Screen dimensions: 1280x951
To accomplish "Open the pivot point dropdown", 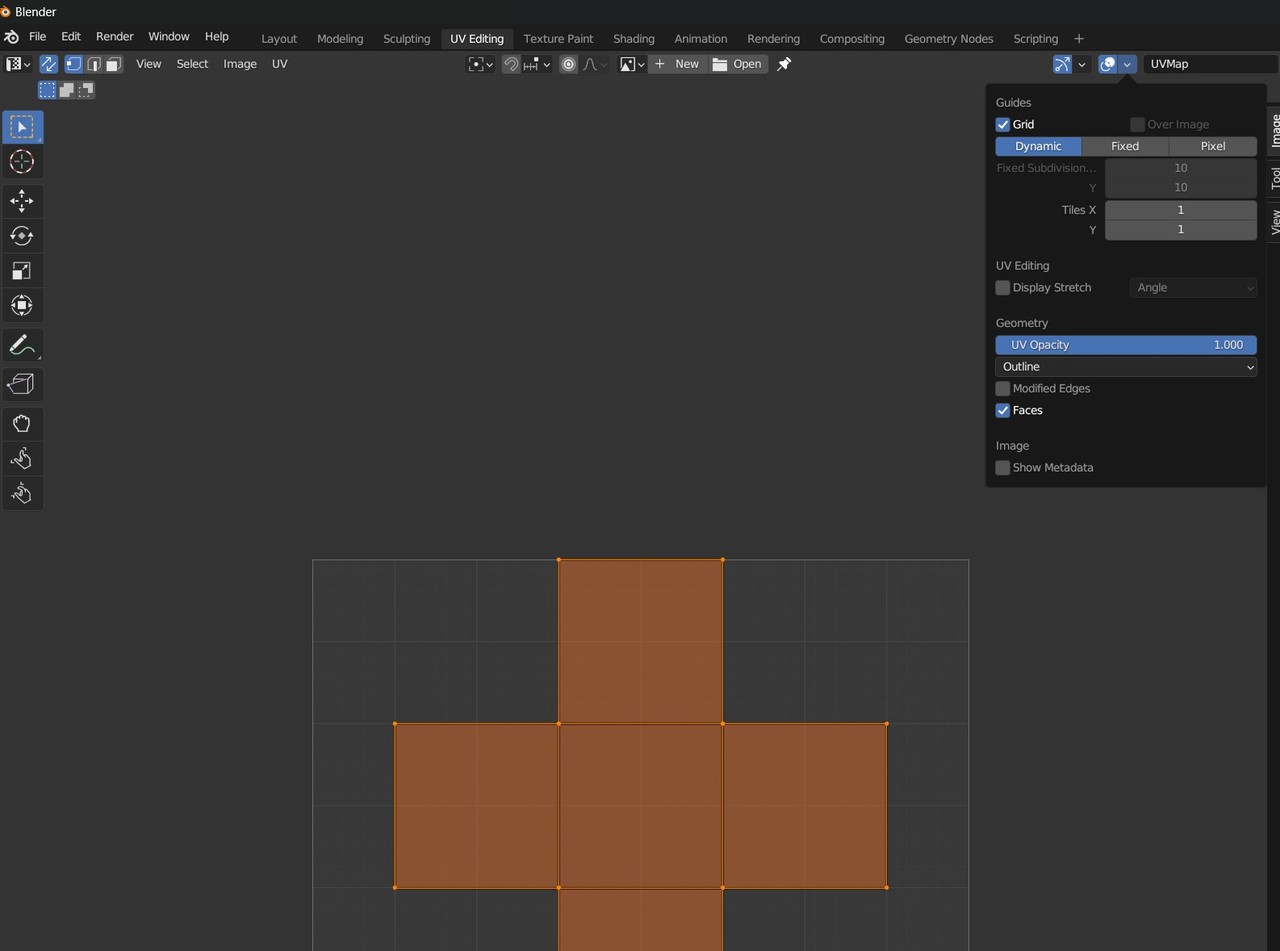I will click(x=481, y=64).
